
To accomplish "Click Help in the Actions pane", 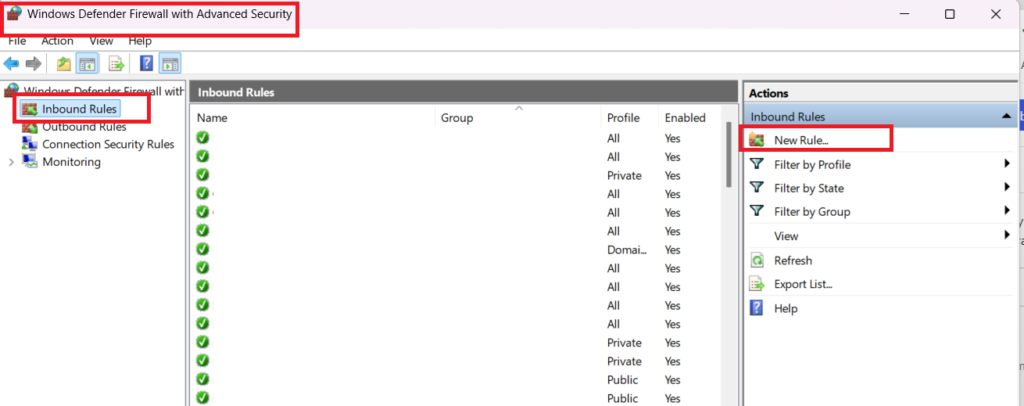I will 786,308.
